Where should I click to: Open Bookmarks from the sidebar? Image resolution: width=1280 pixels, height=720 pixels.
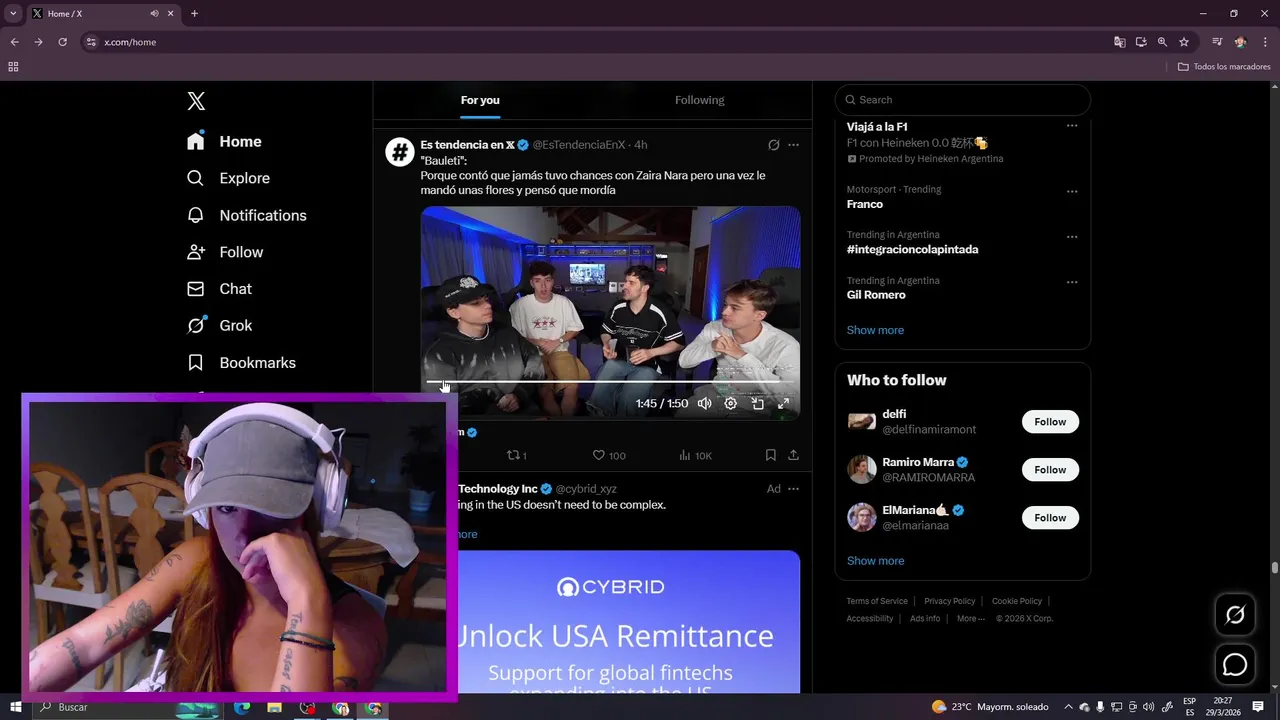pos(242,362)
